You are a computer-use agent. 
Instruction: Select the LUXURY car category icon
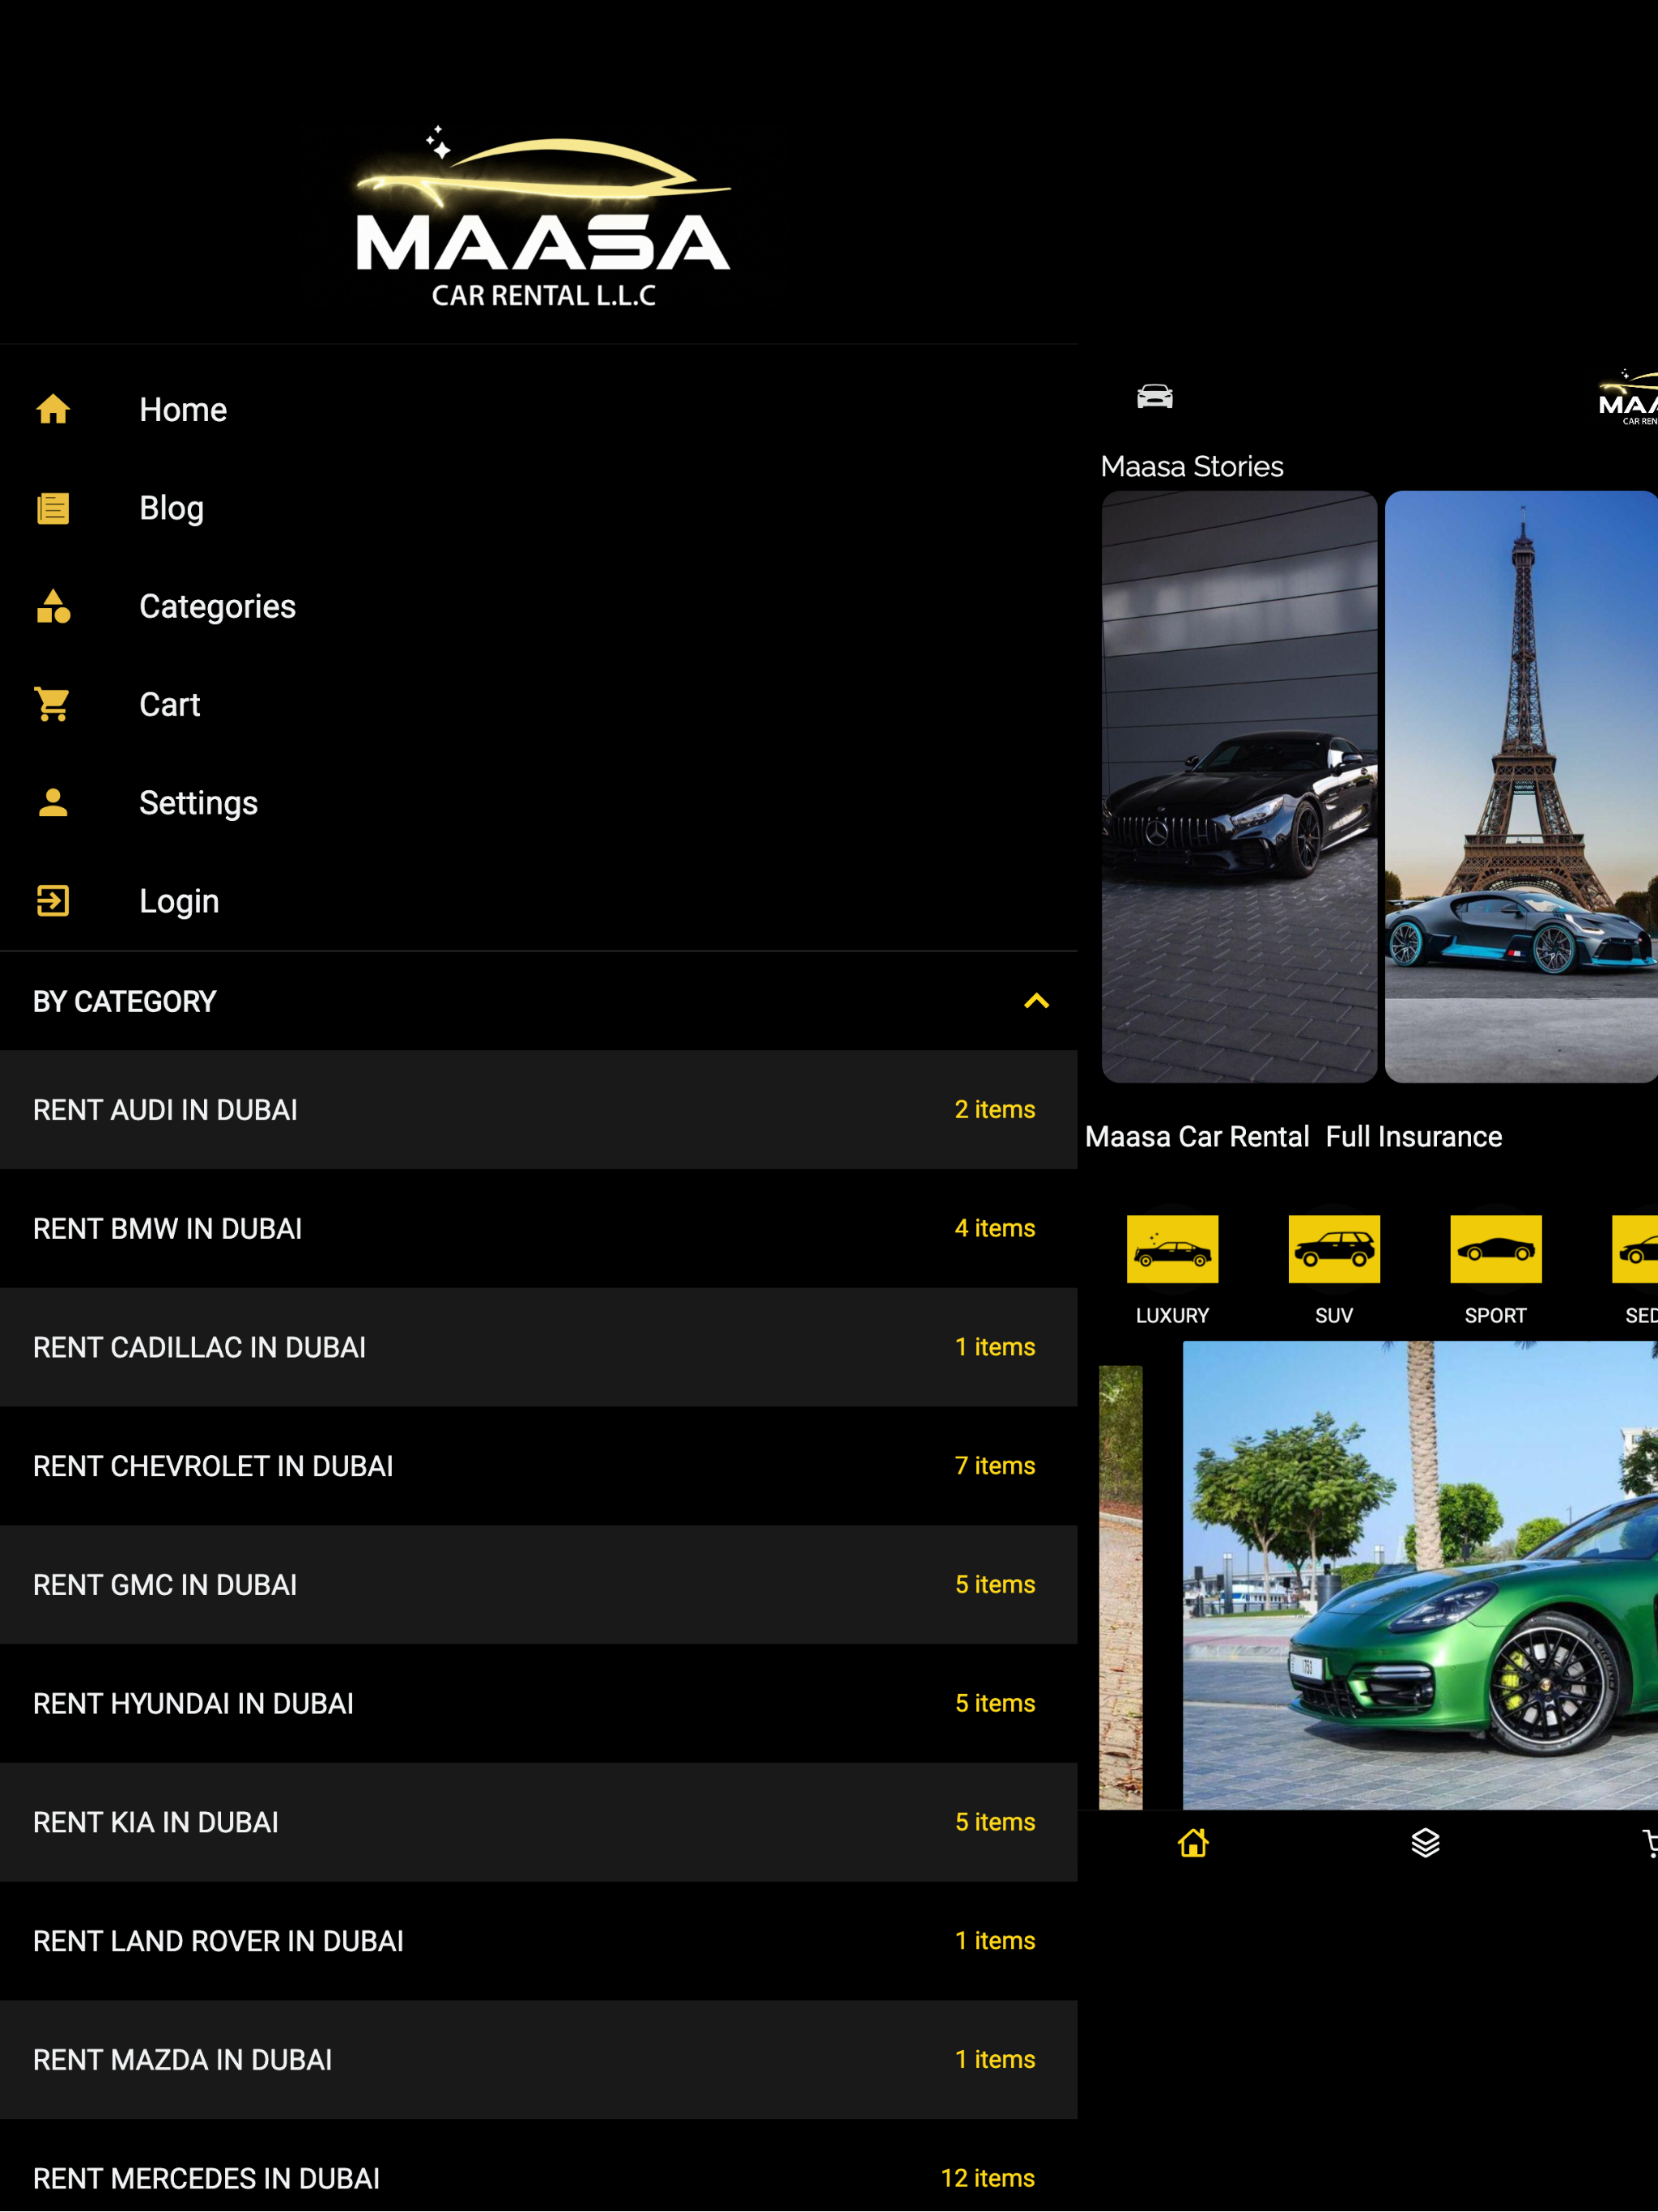point(1172,1249)
